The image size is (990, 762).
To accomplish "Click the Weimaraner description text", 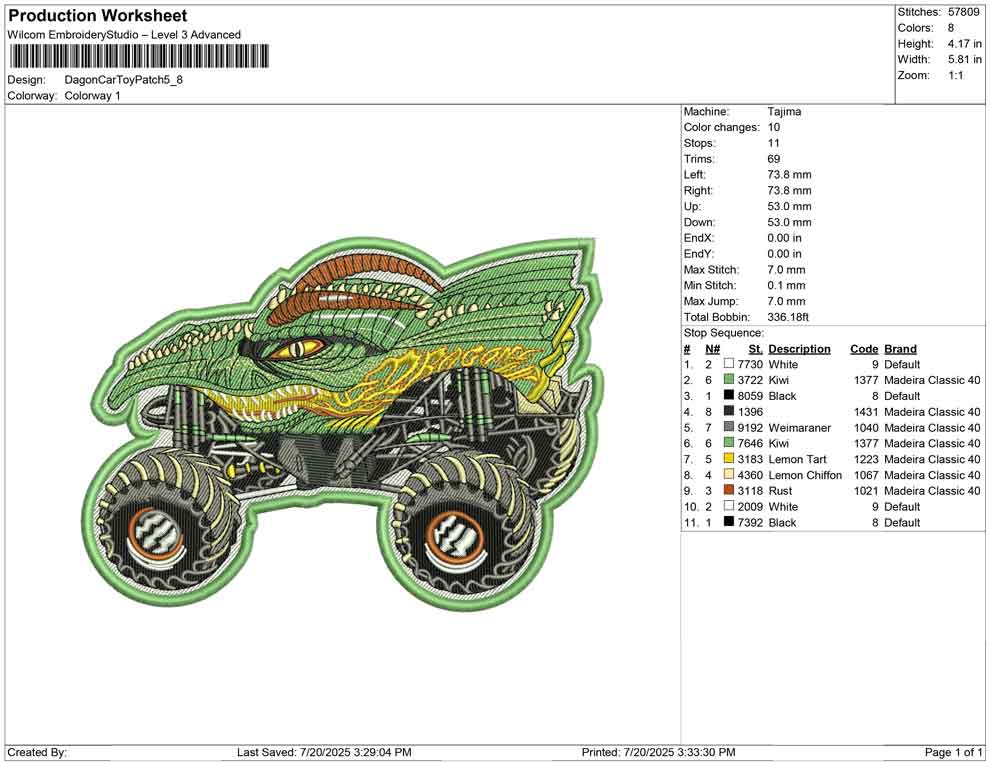I will 799,427.
